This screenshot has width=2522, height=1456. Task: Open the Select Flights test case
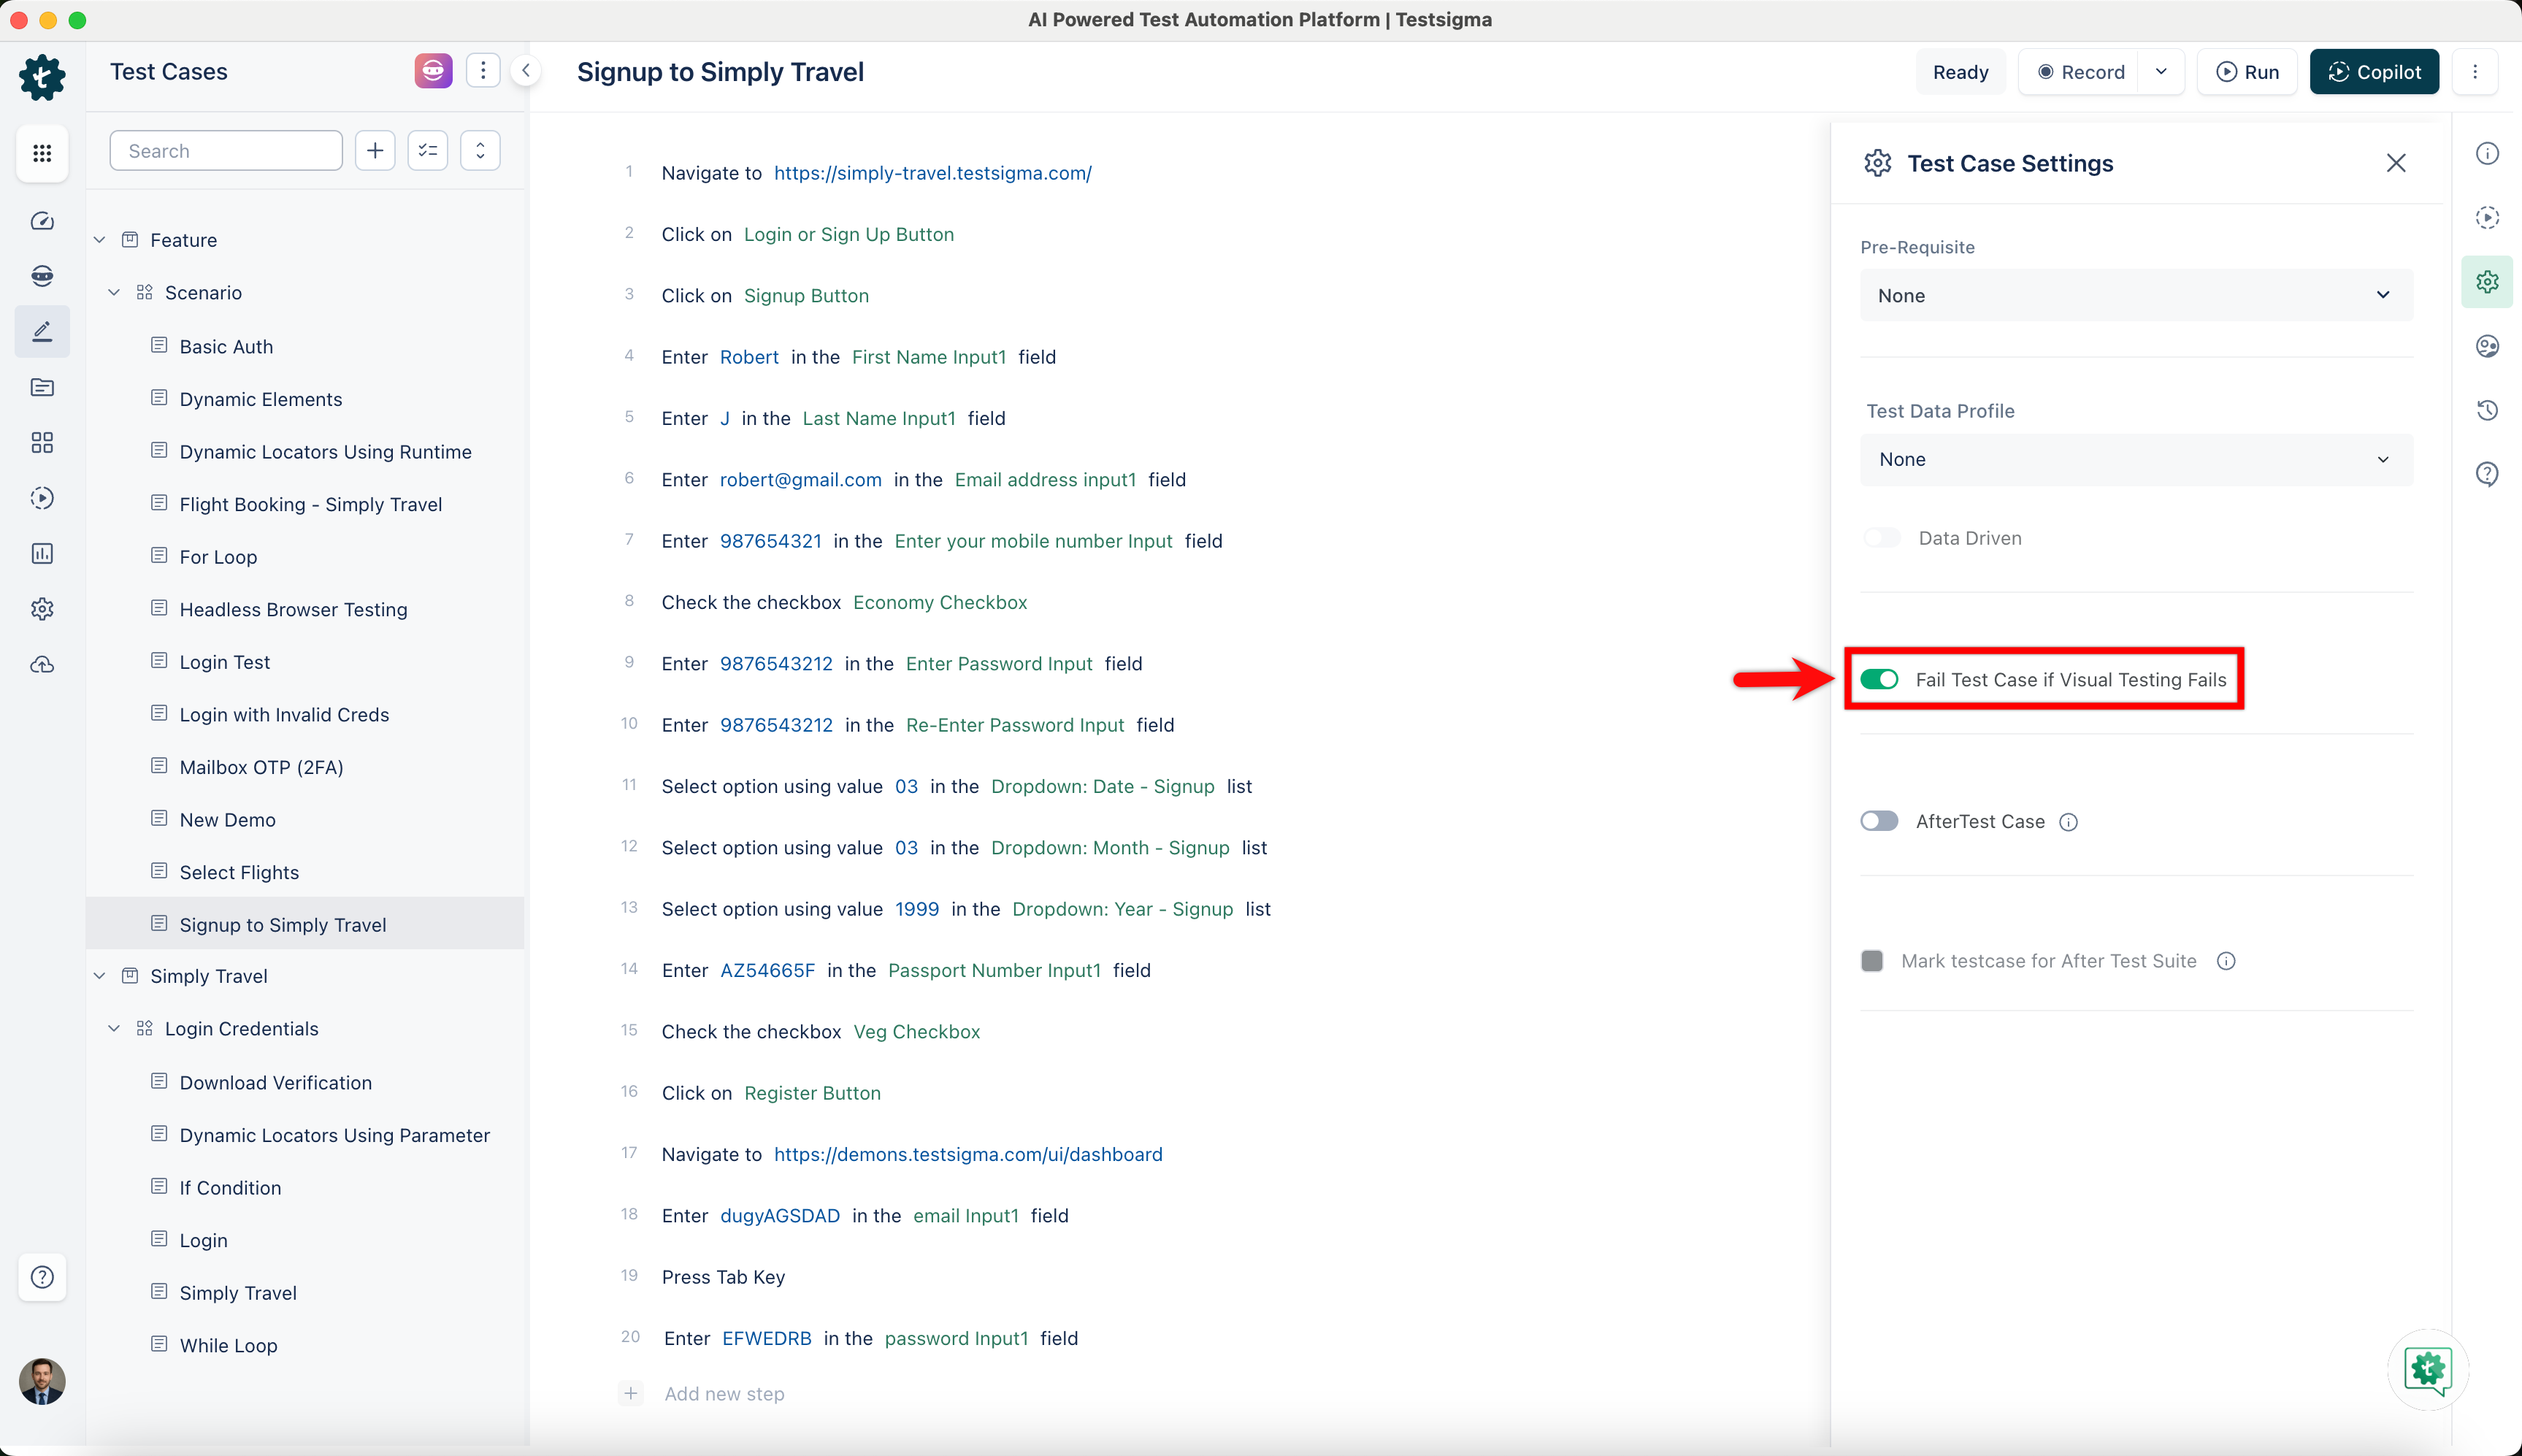[x=239, y=872]
